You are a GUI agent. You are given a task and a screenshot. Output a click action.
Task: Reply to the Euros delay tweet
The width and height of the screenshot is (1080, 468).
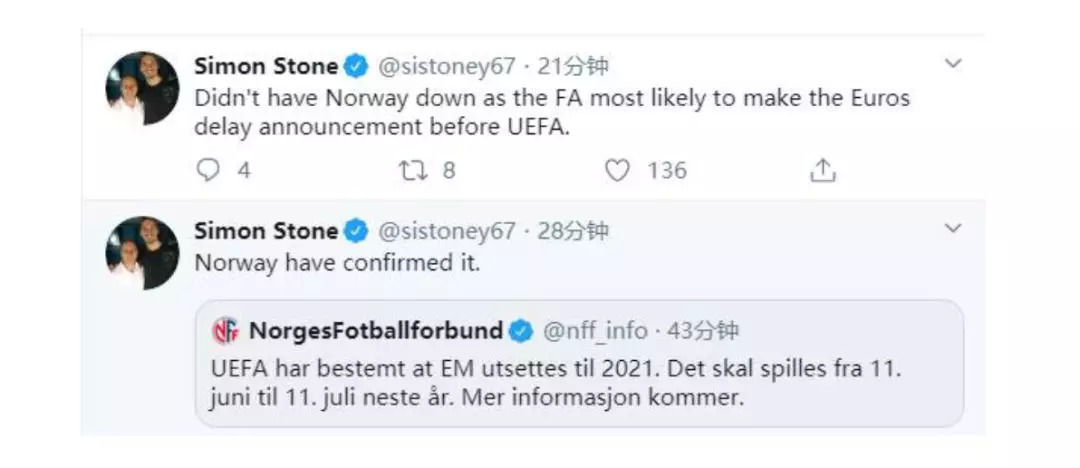[208, 170]
